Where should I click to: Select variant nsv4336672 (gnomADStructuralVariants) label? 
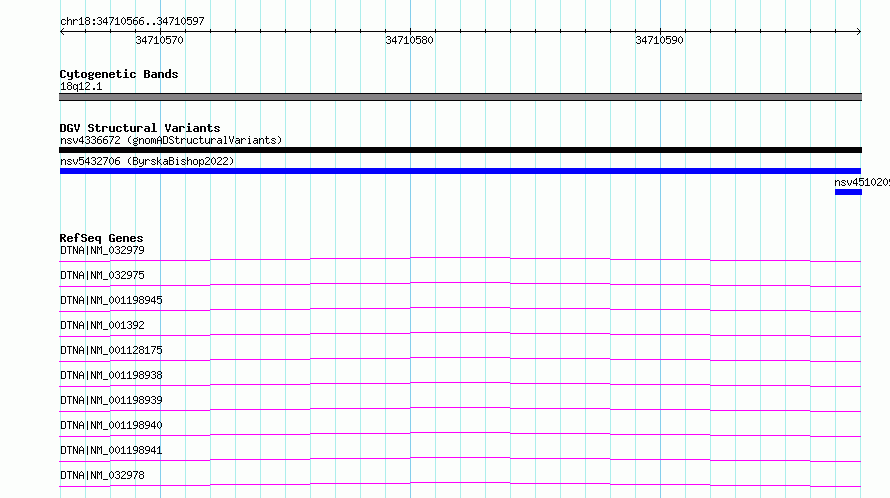click(x=171, y=140)
